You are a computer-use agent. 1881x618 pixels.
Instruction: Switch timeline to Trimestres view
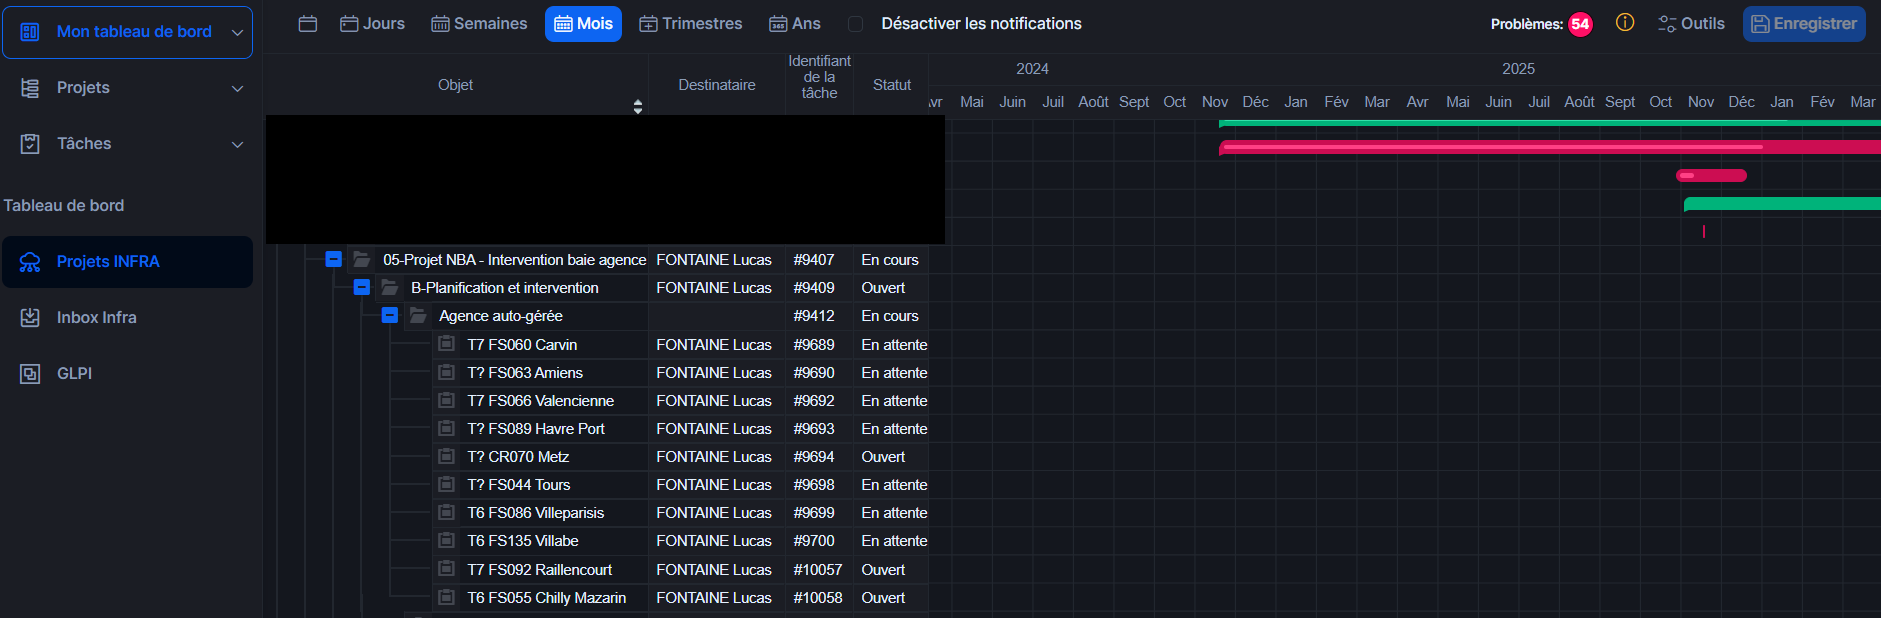tap(691, 23)
